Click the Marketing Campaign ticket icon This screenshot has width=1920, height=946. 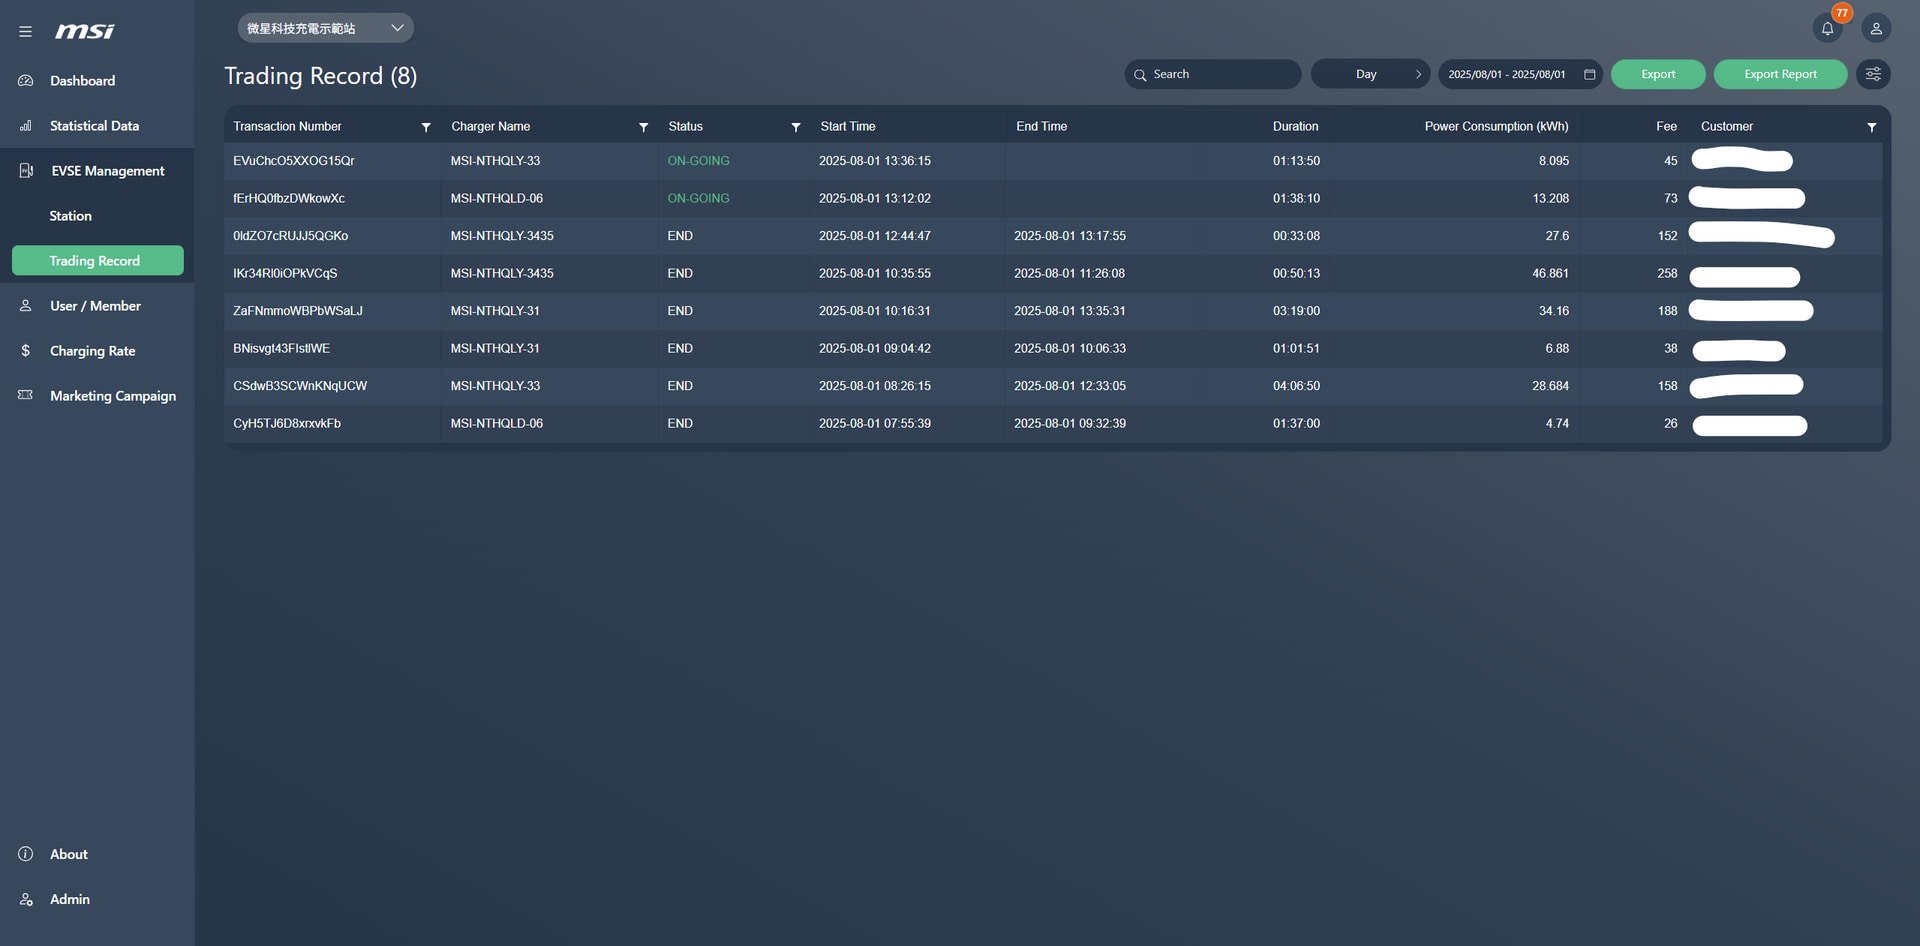pyautogui.click(x=26, y=395)
